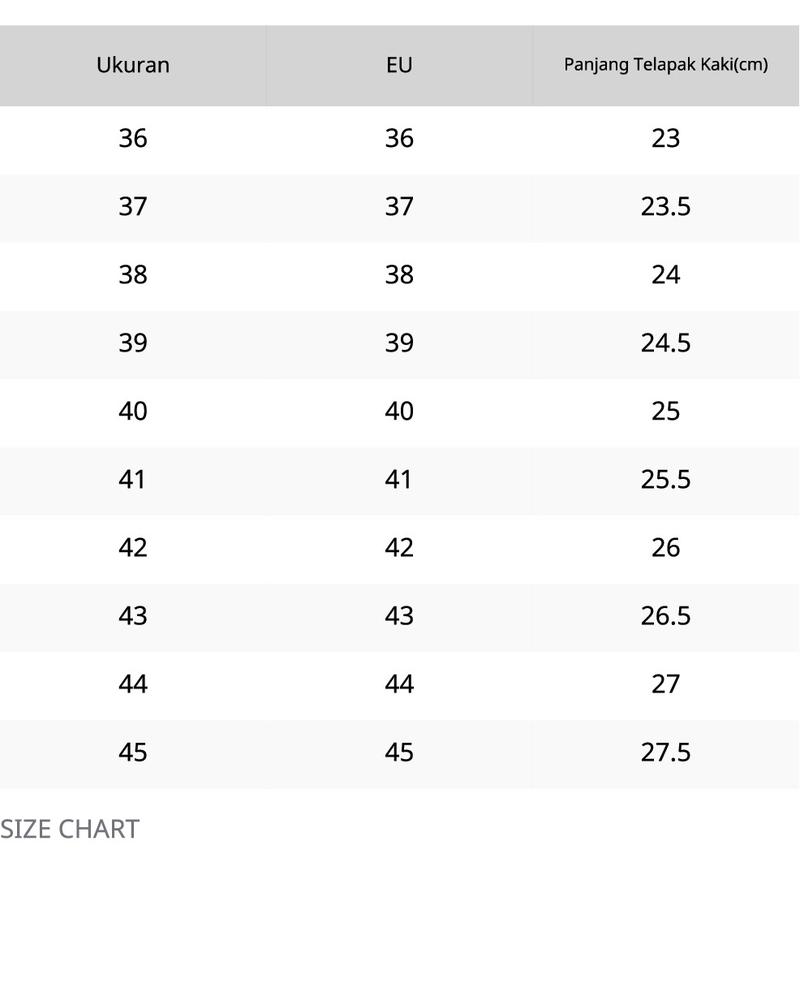This screenshot has height=992, width=800.
Task: Select size 38 in the Ukuran column
Action: click(133, 275)
